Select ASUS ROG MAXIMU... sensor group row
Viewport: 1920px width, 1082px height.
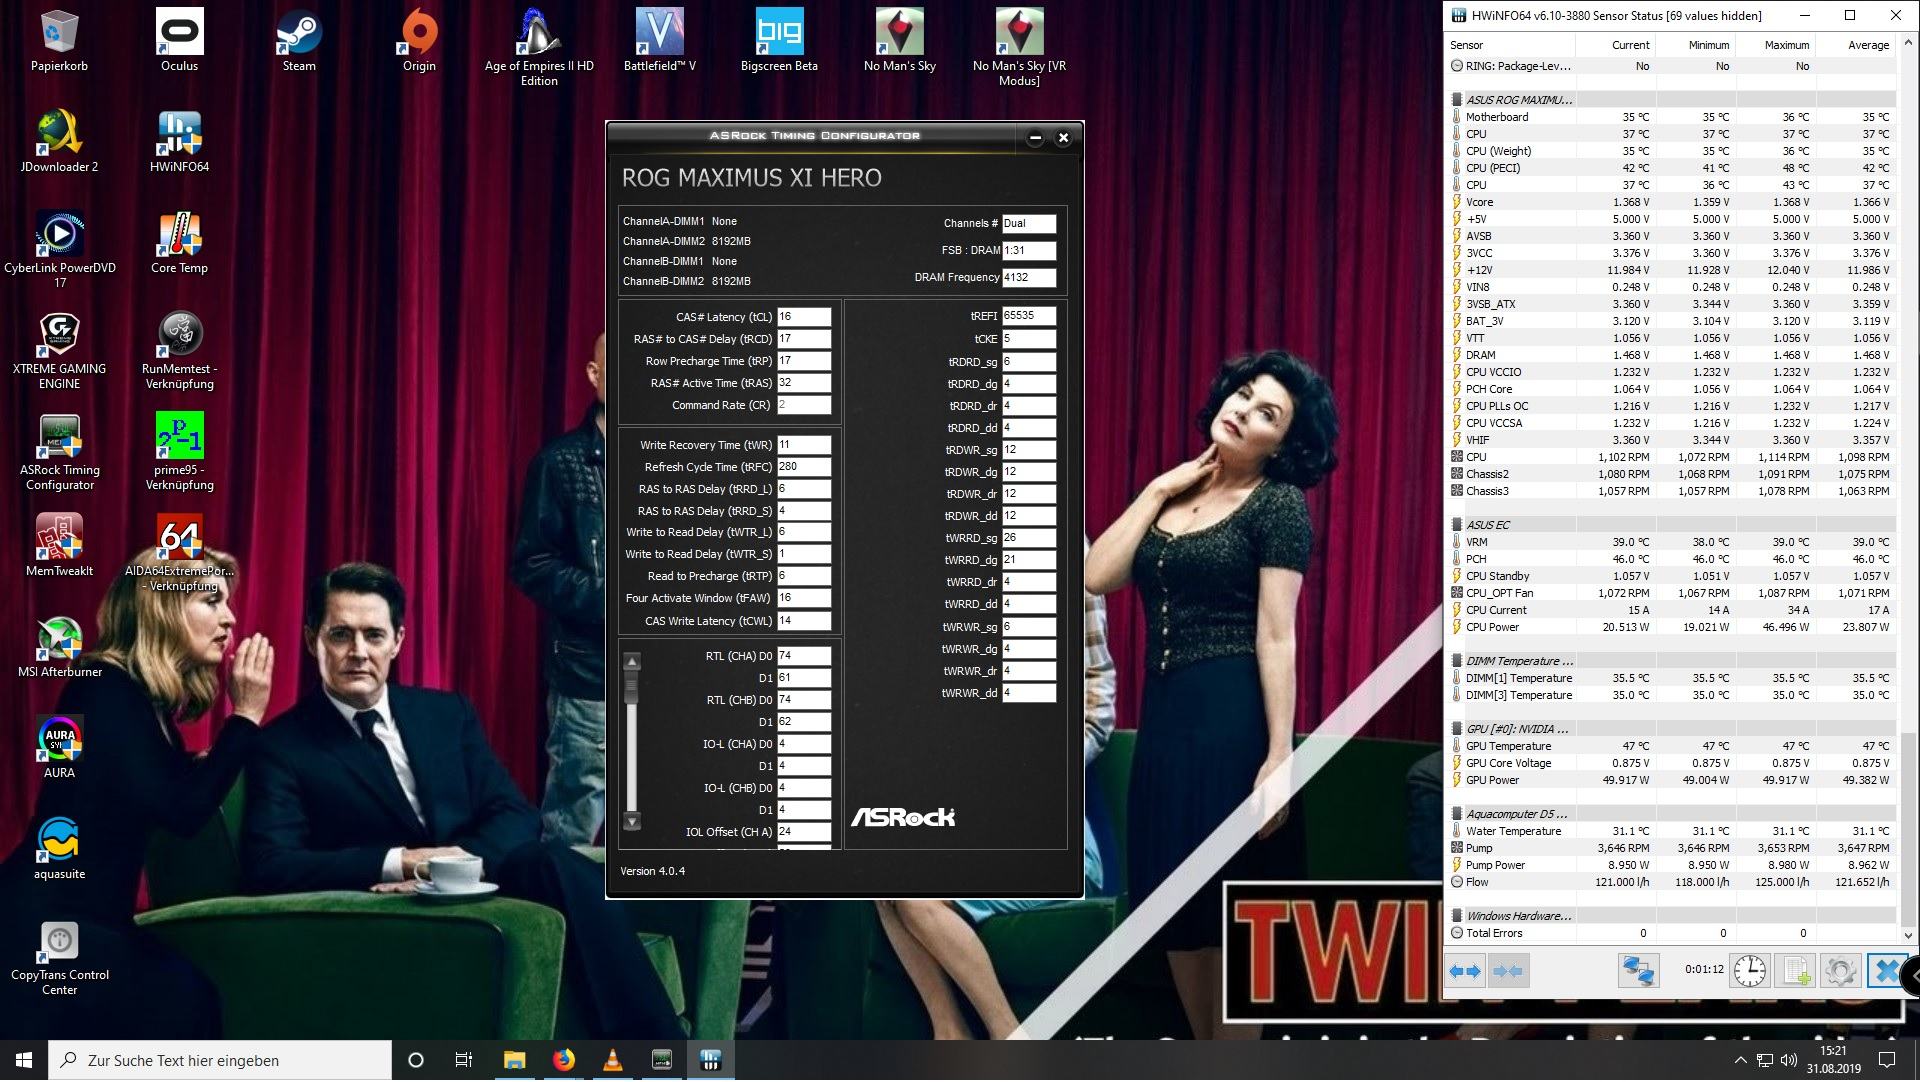point(1671,100)
